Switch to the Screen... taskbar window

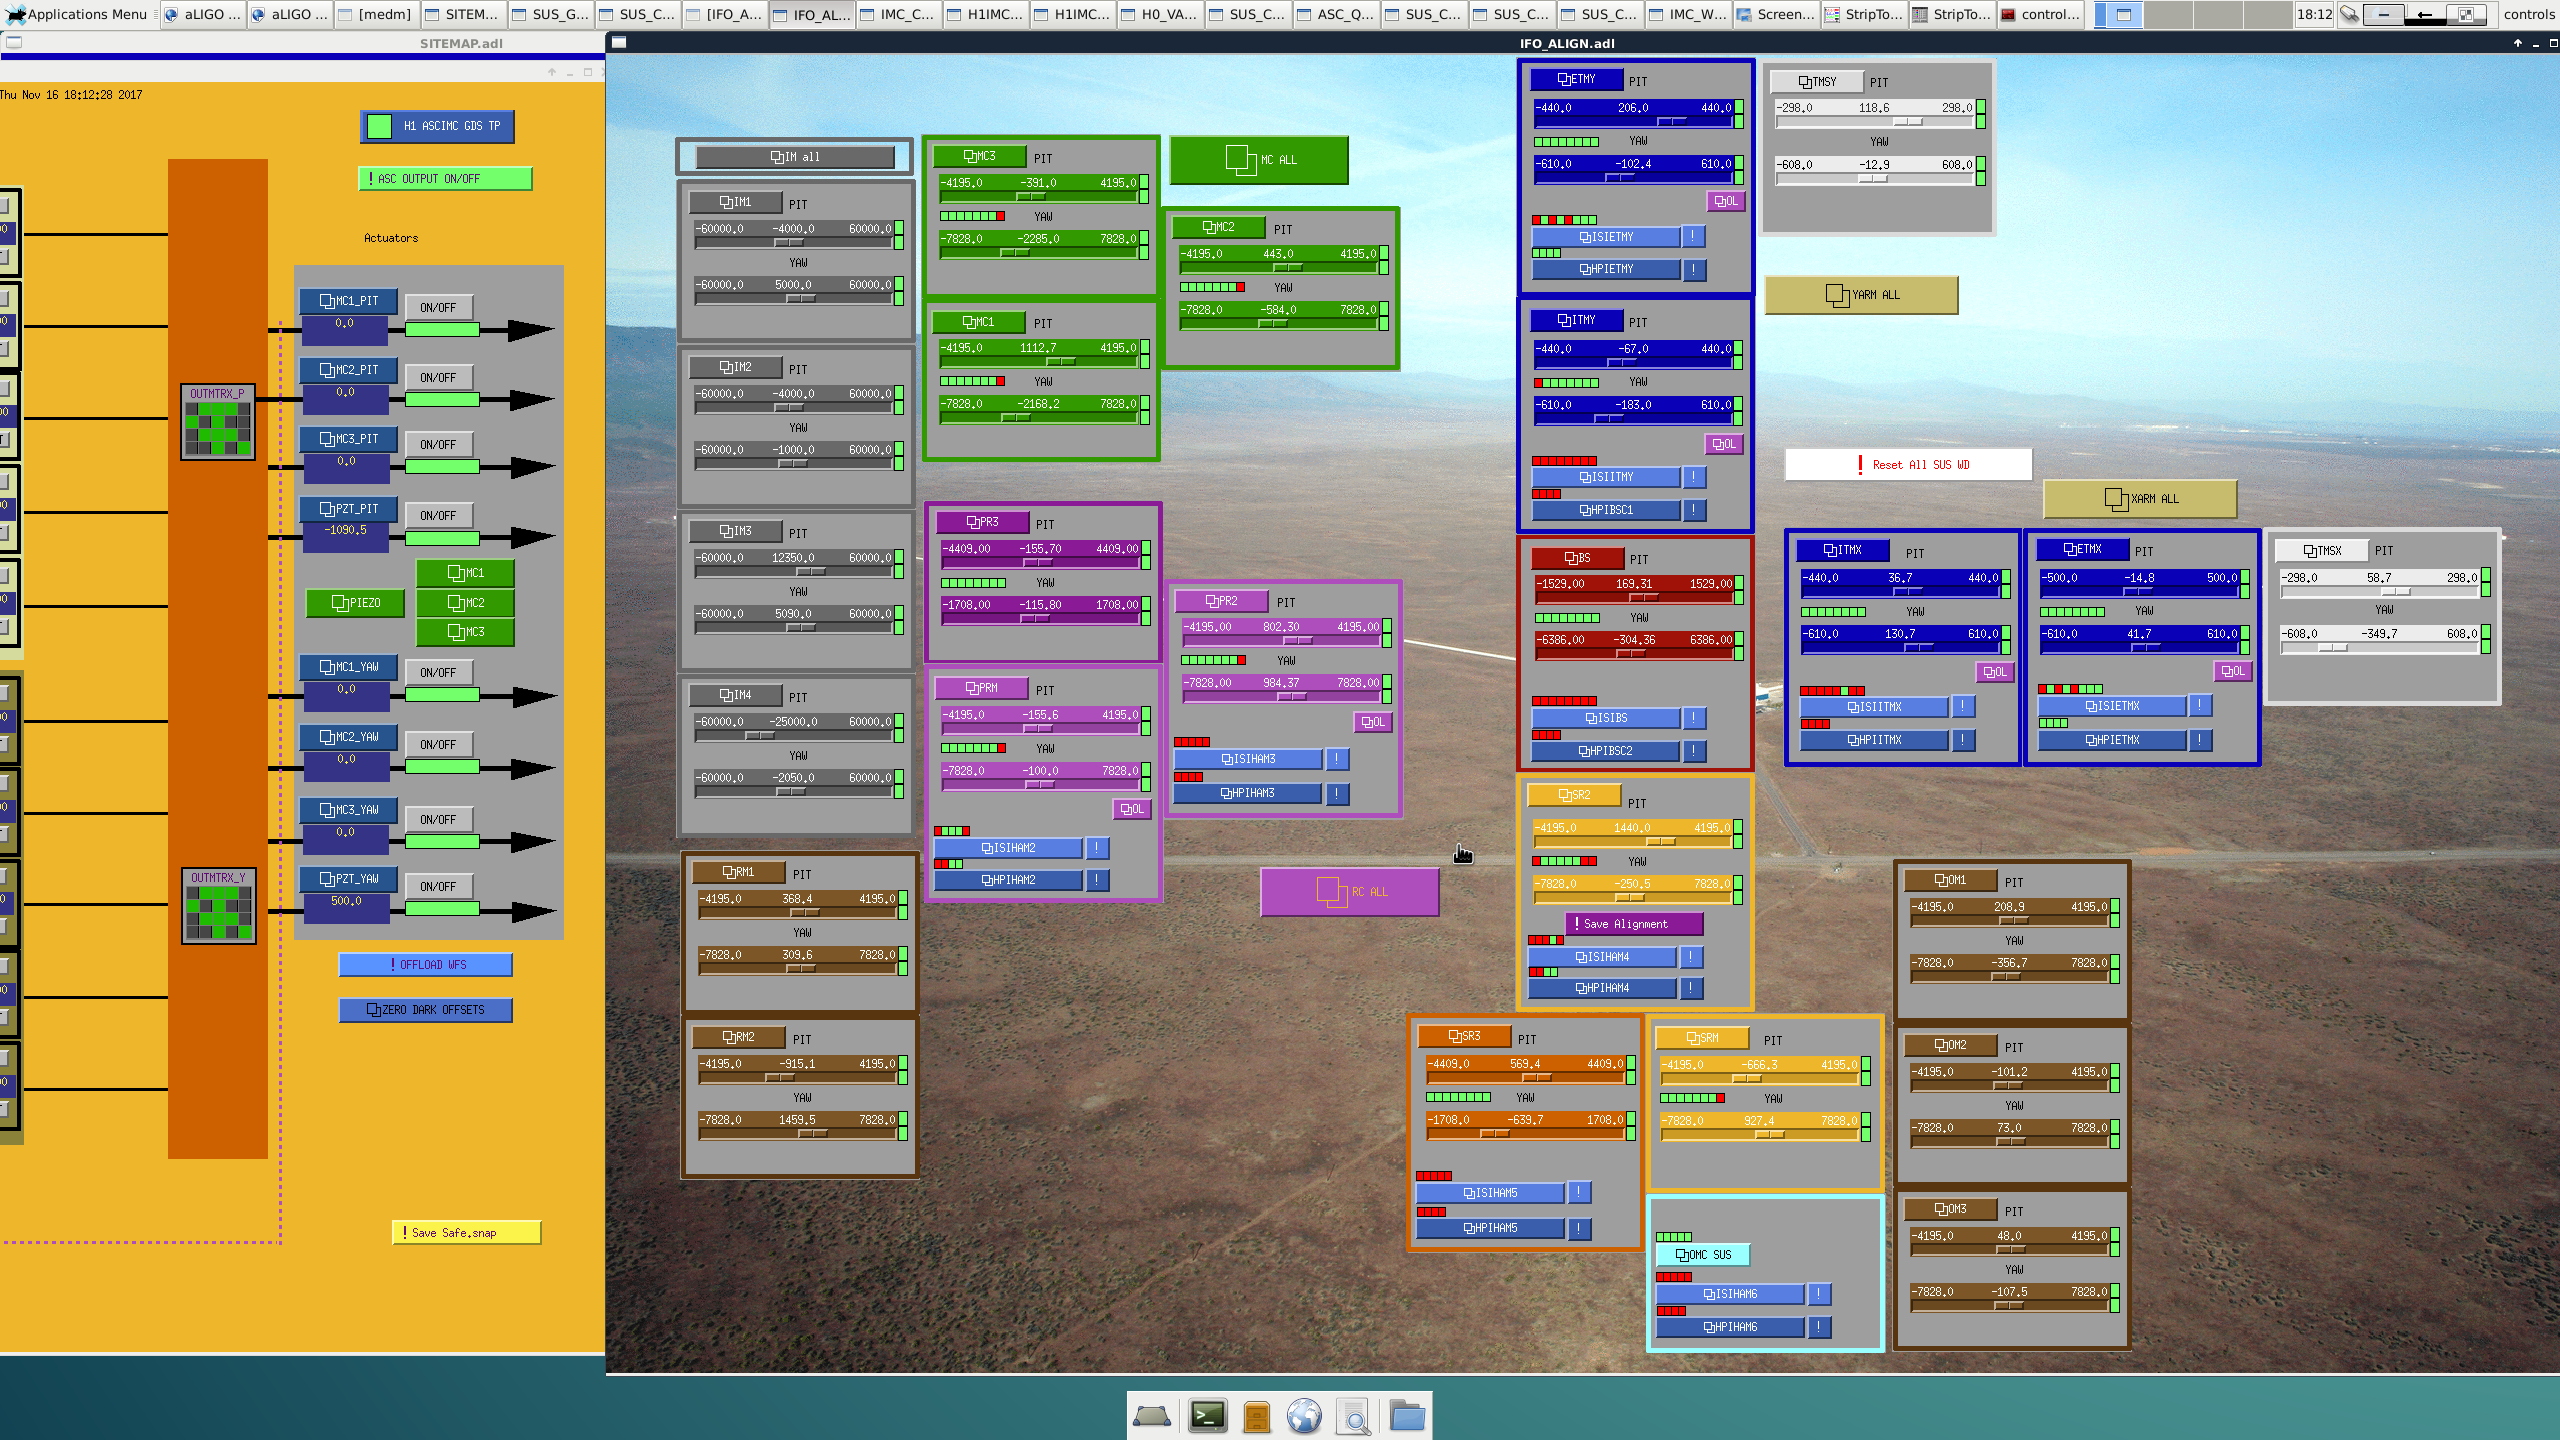(1776, 14)
